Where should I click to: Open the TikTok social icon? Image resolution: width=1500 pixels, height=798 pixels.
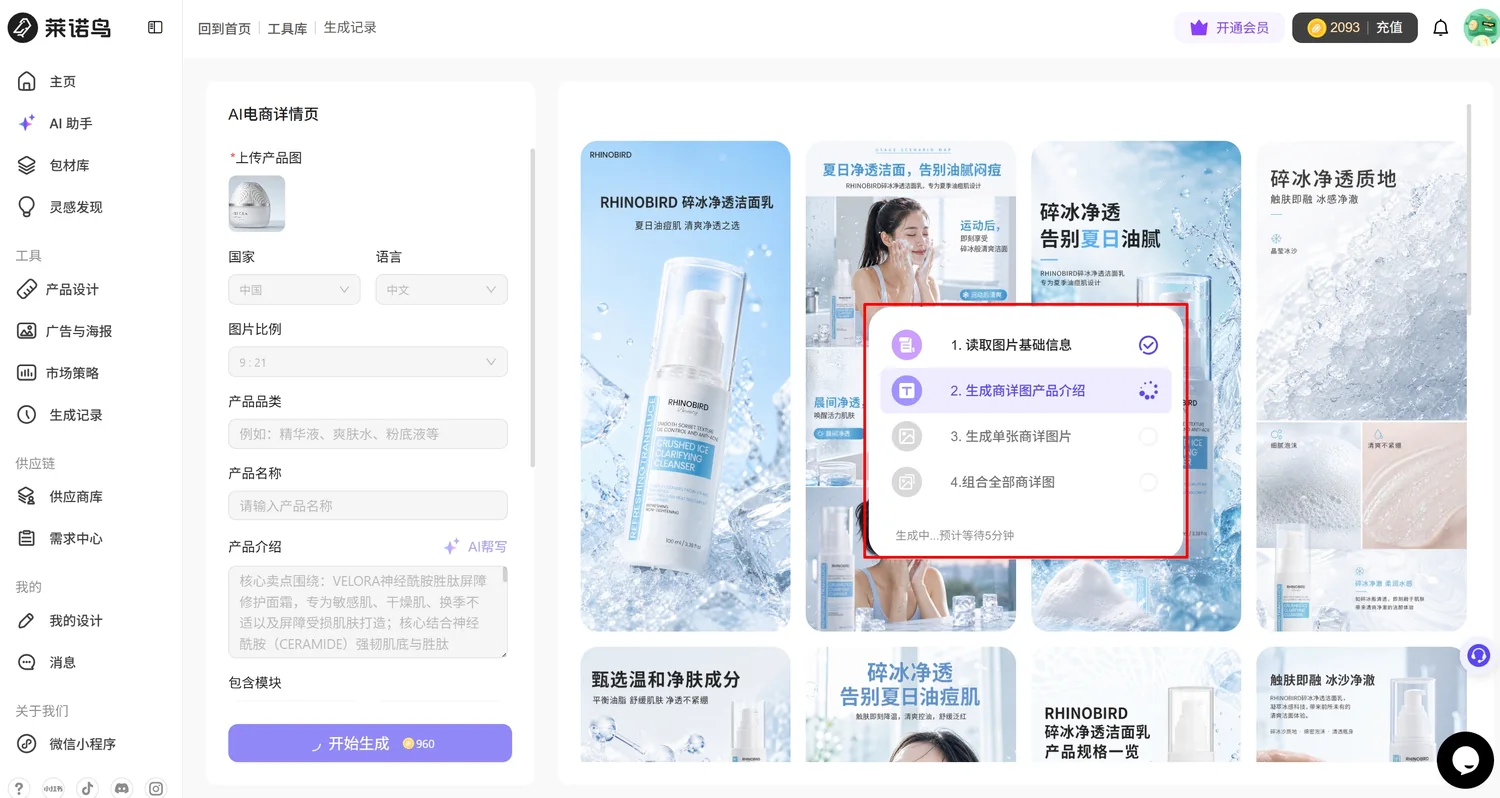88,788
